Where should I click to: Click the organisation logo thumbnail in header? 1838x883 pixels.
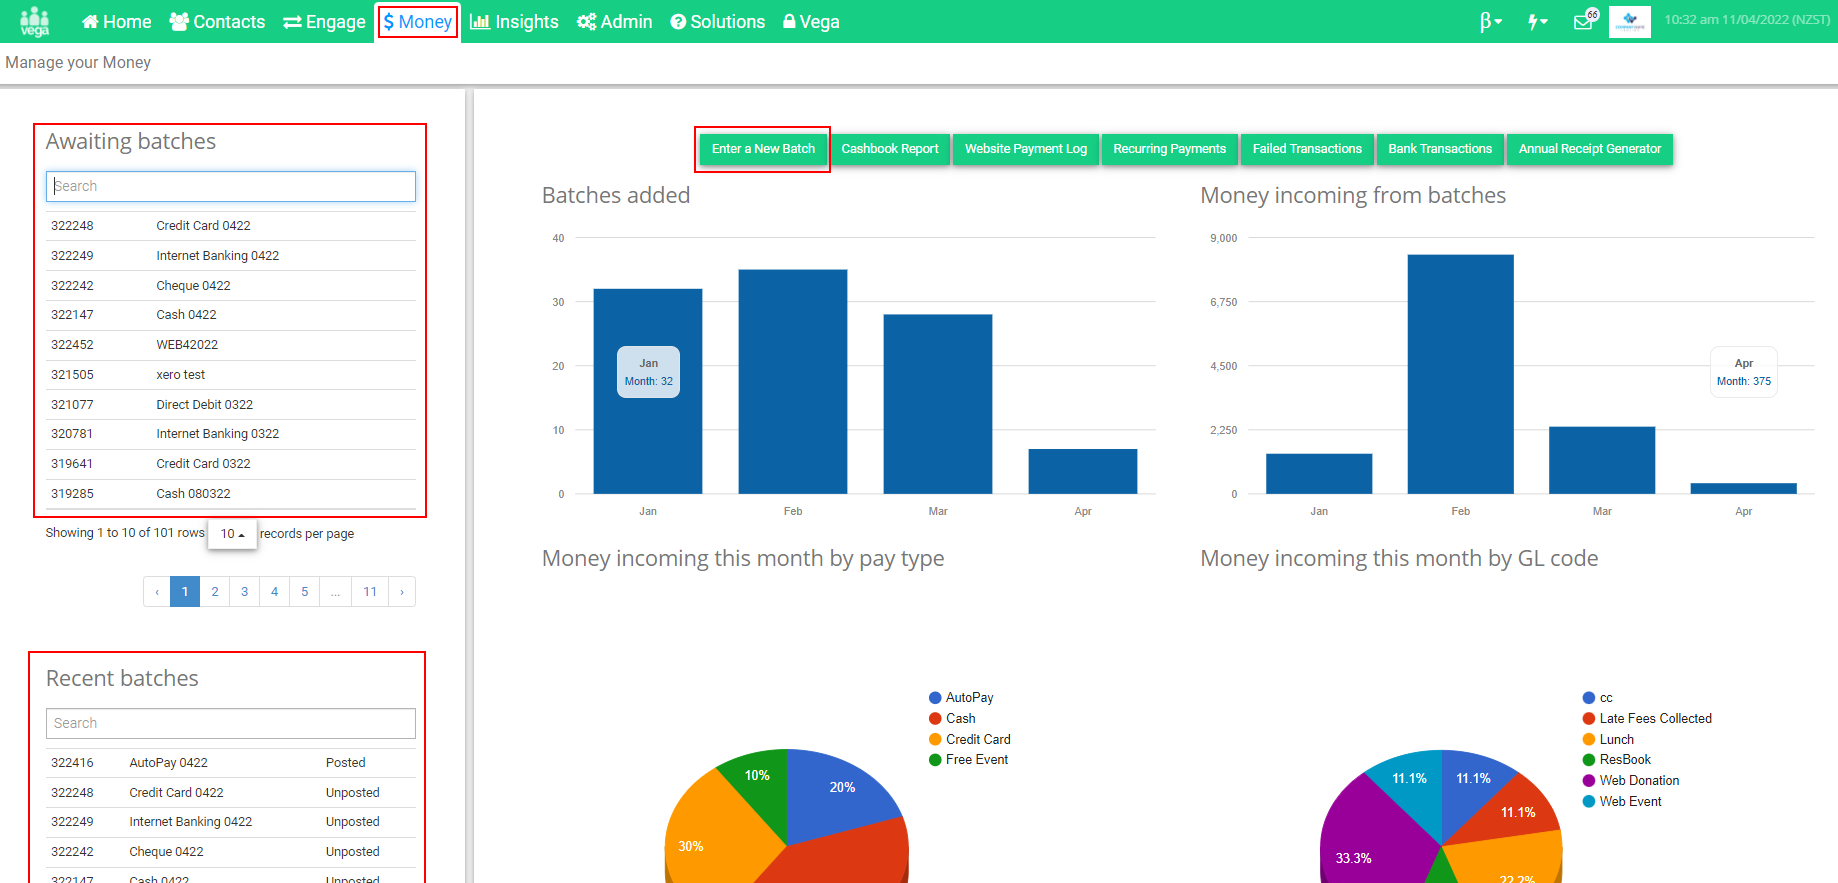coord(1630,21)
